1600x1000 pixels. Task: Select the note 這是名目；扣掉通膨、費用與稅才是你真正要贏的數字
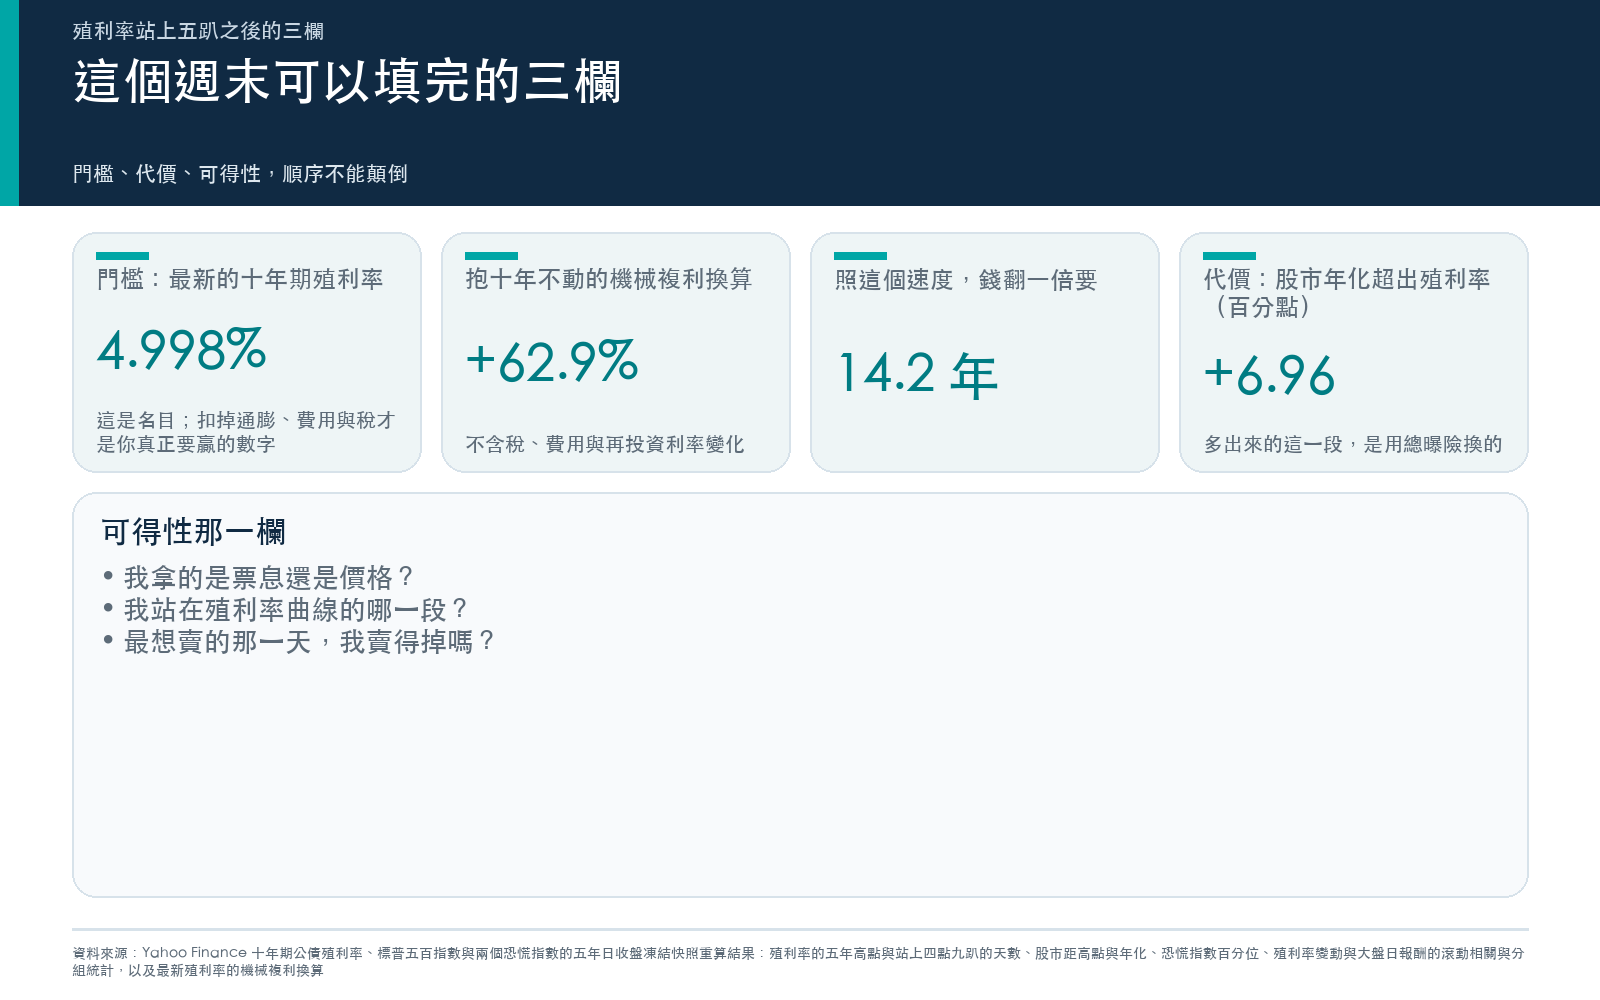[x=246, y=432]
